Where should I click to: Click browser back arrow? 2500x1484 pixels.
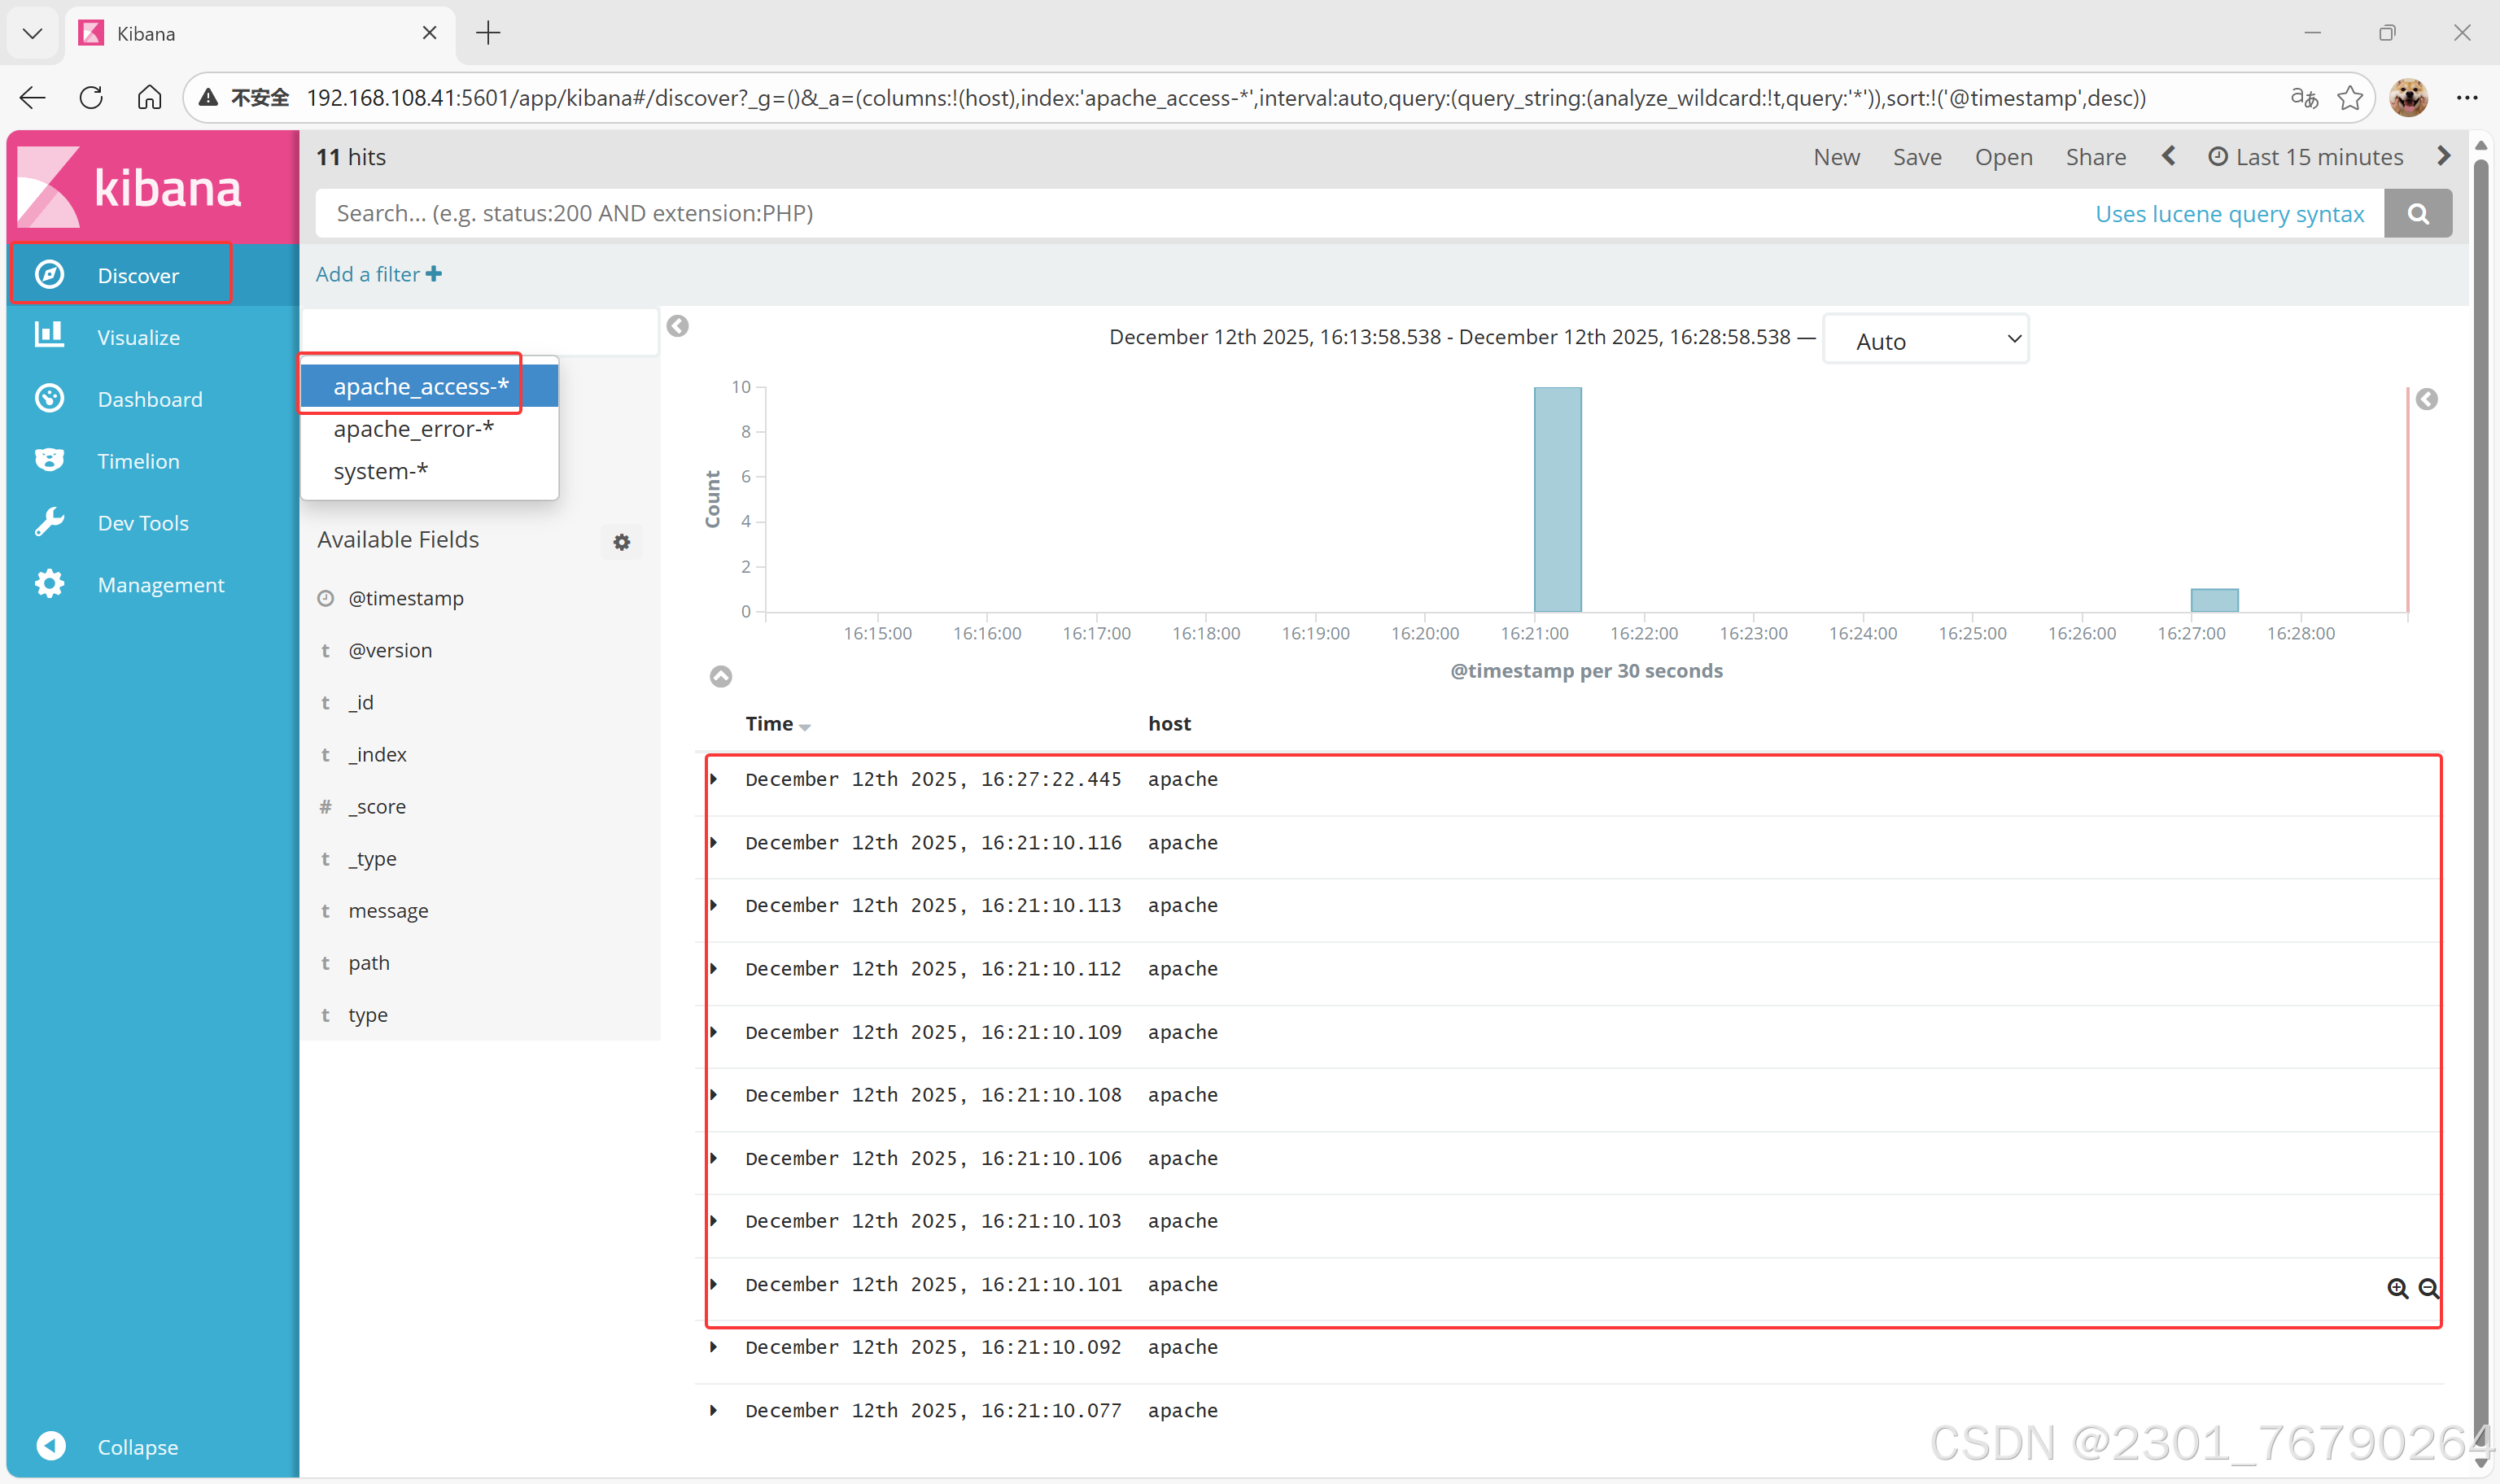33,97
